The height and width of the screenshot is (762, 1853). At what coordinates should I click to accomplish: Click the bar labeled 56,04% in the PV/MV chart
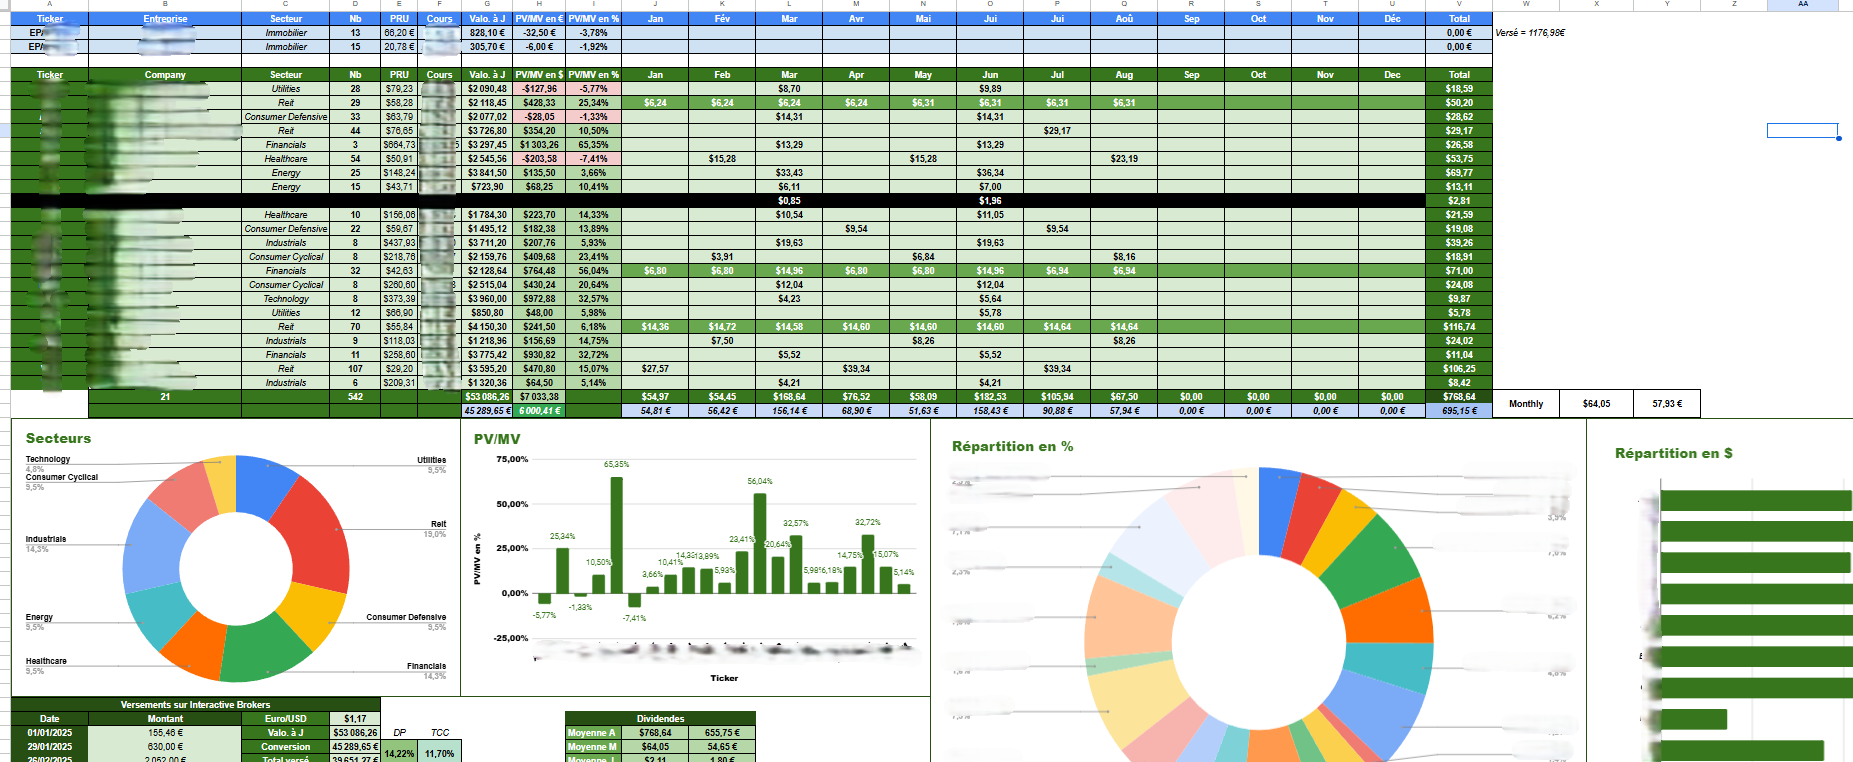click(x=760, y=543)
